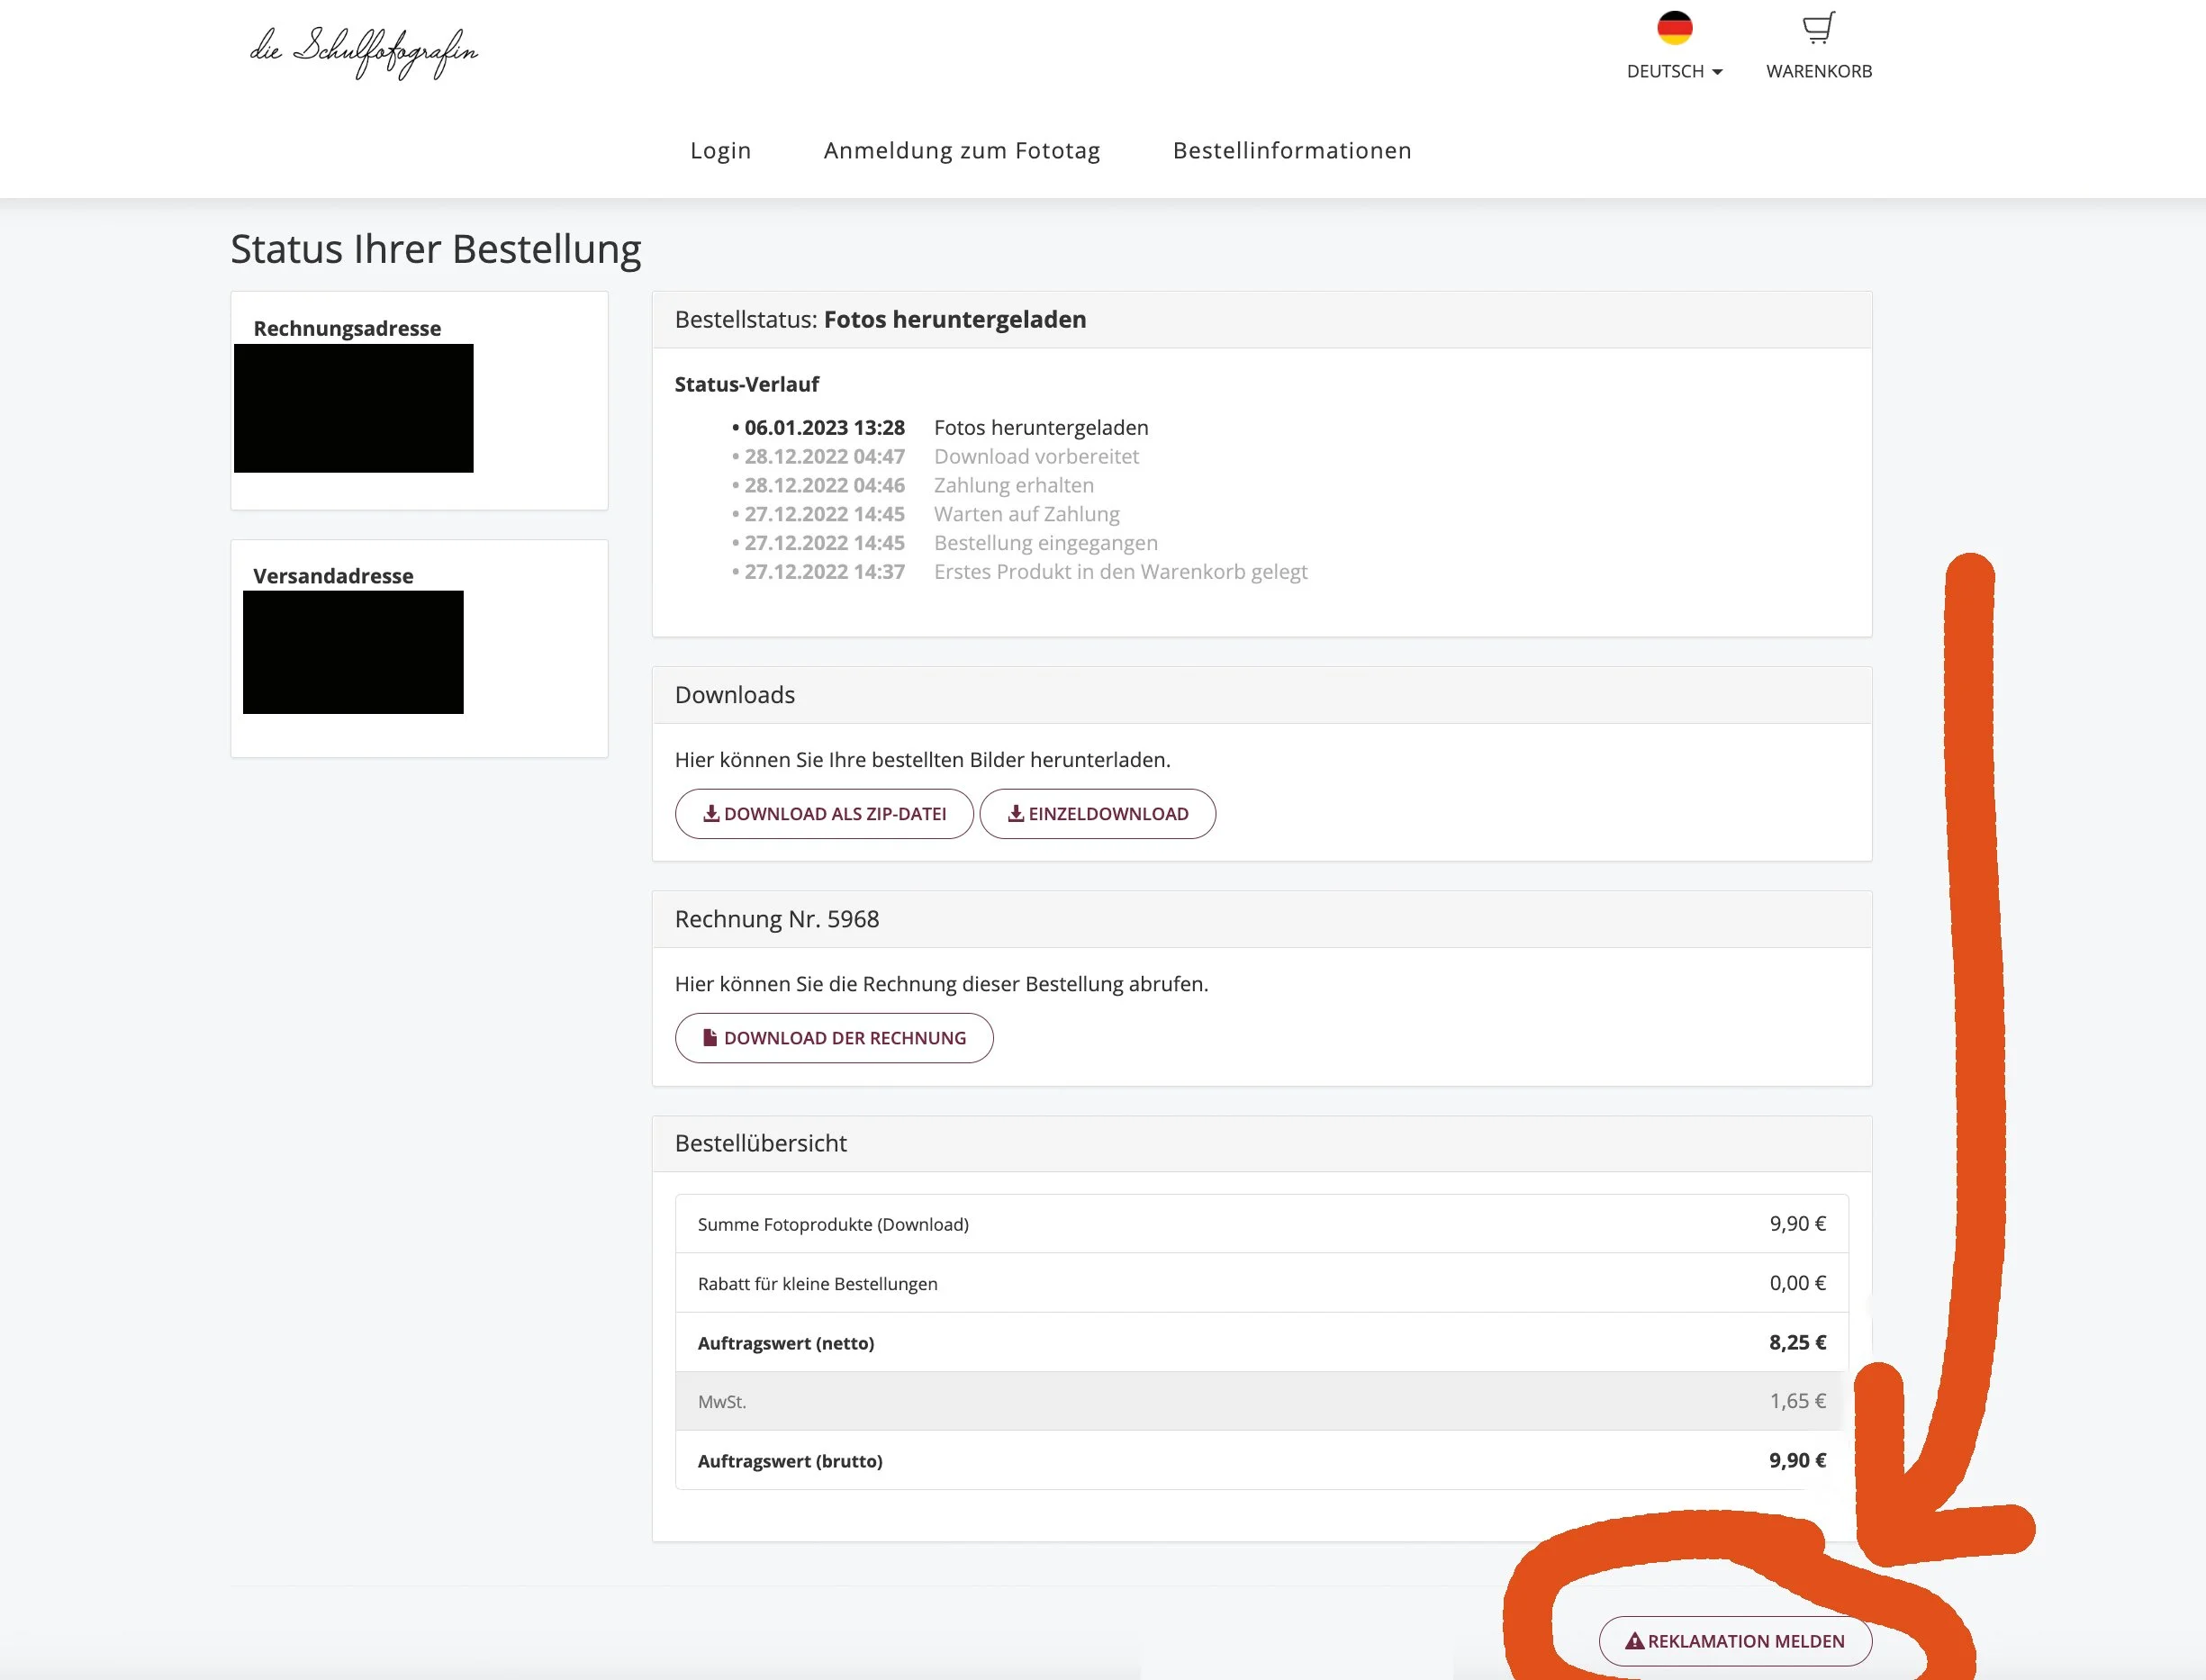Click the Fotos heruntergeladen status entry
The image size is (2206, 1680).
(x=1040, y=428)
